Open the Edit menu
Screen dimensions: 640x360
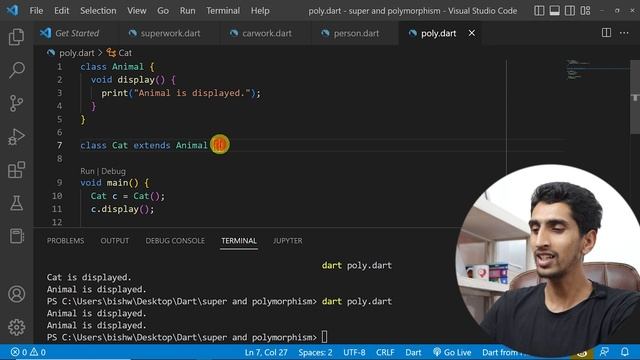pyautogui.click(x=62, y=11)
